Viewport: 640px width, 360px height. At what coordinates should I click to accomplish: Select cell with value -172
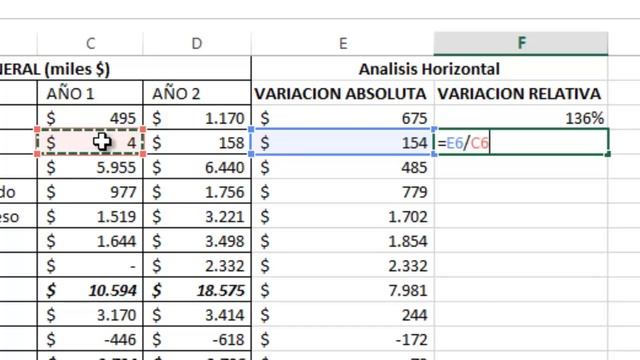[343, 339]
